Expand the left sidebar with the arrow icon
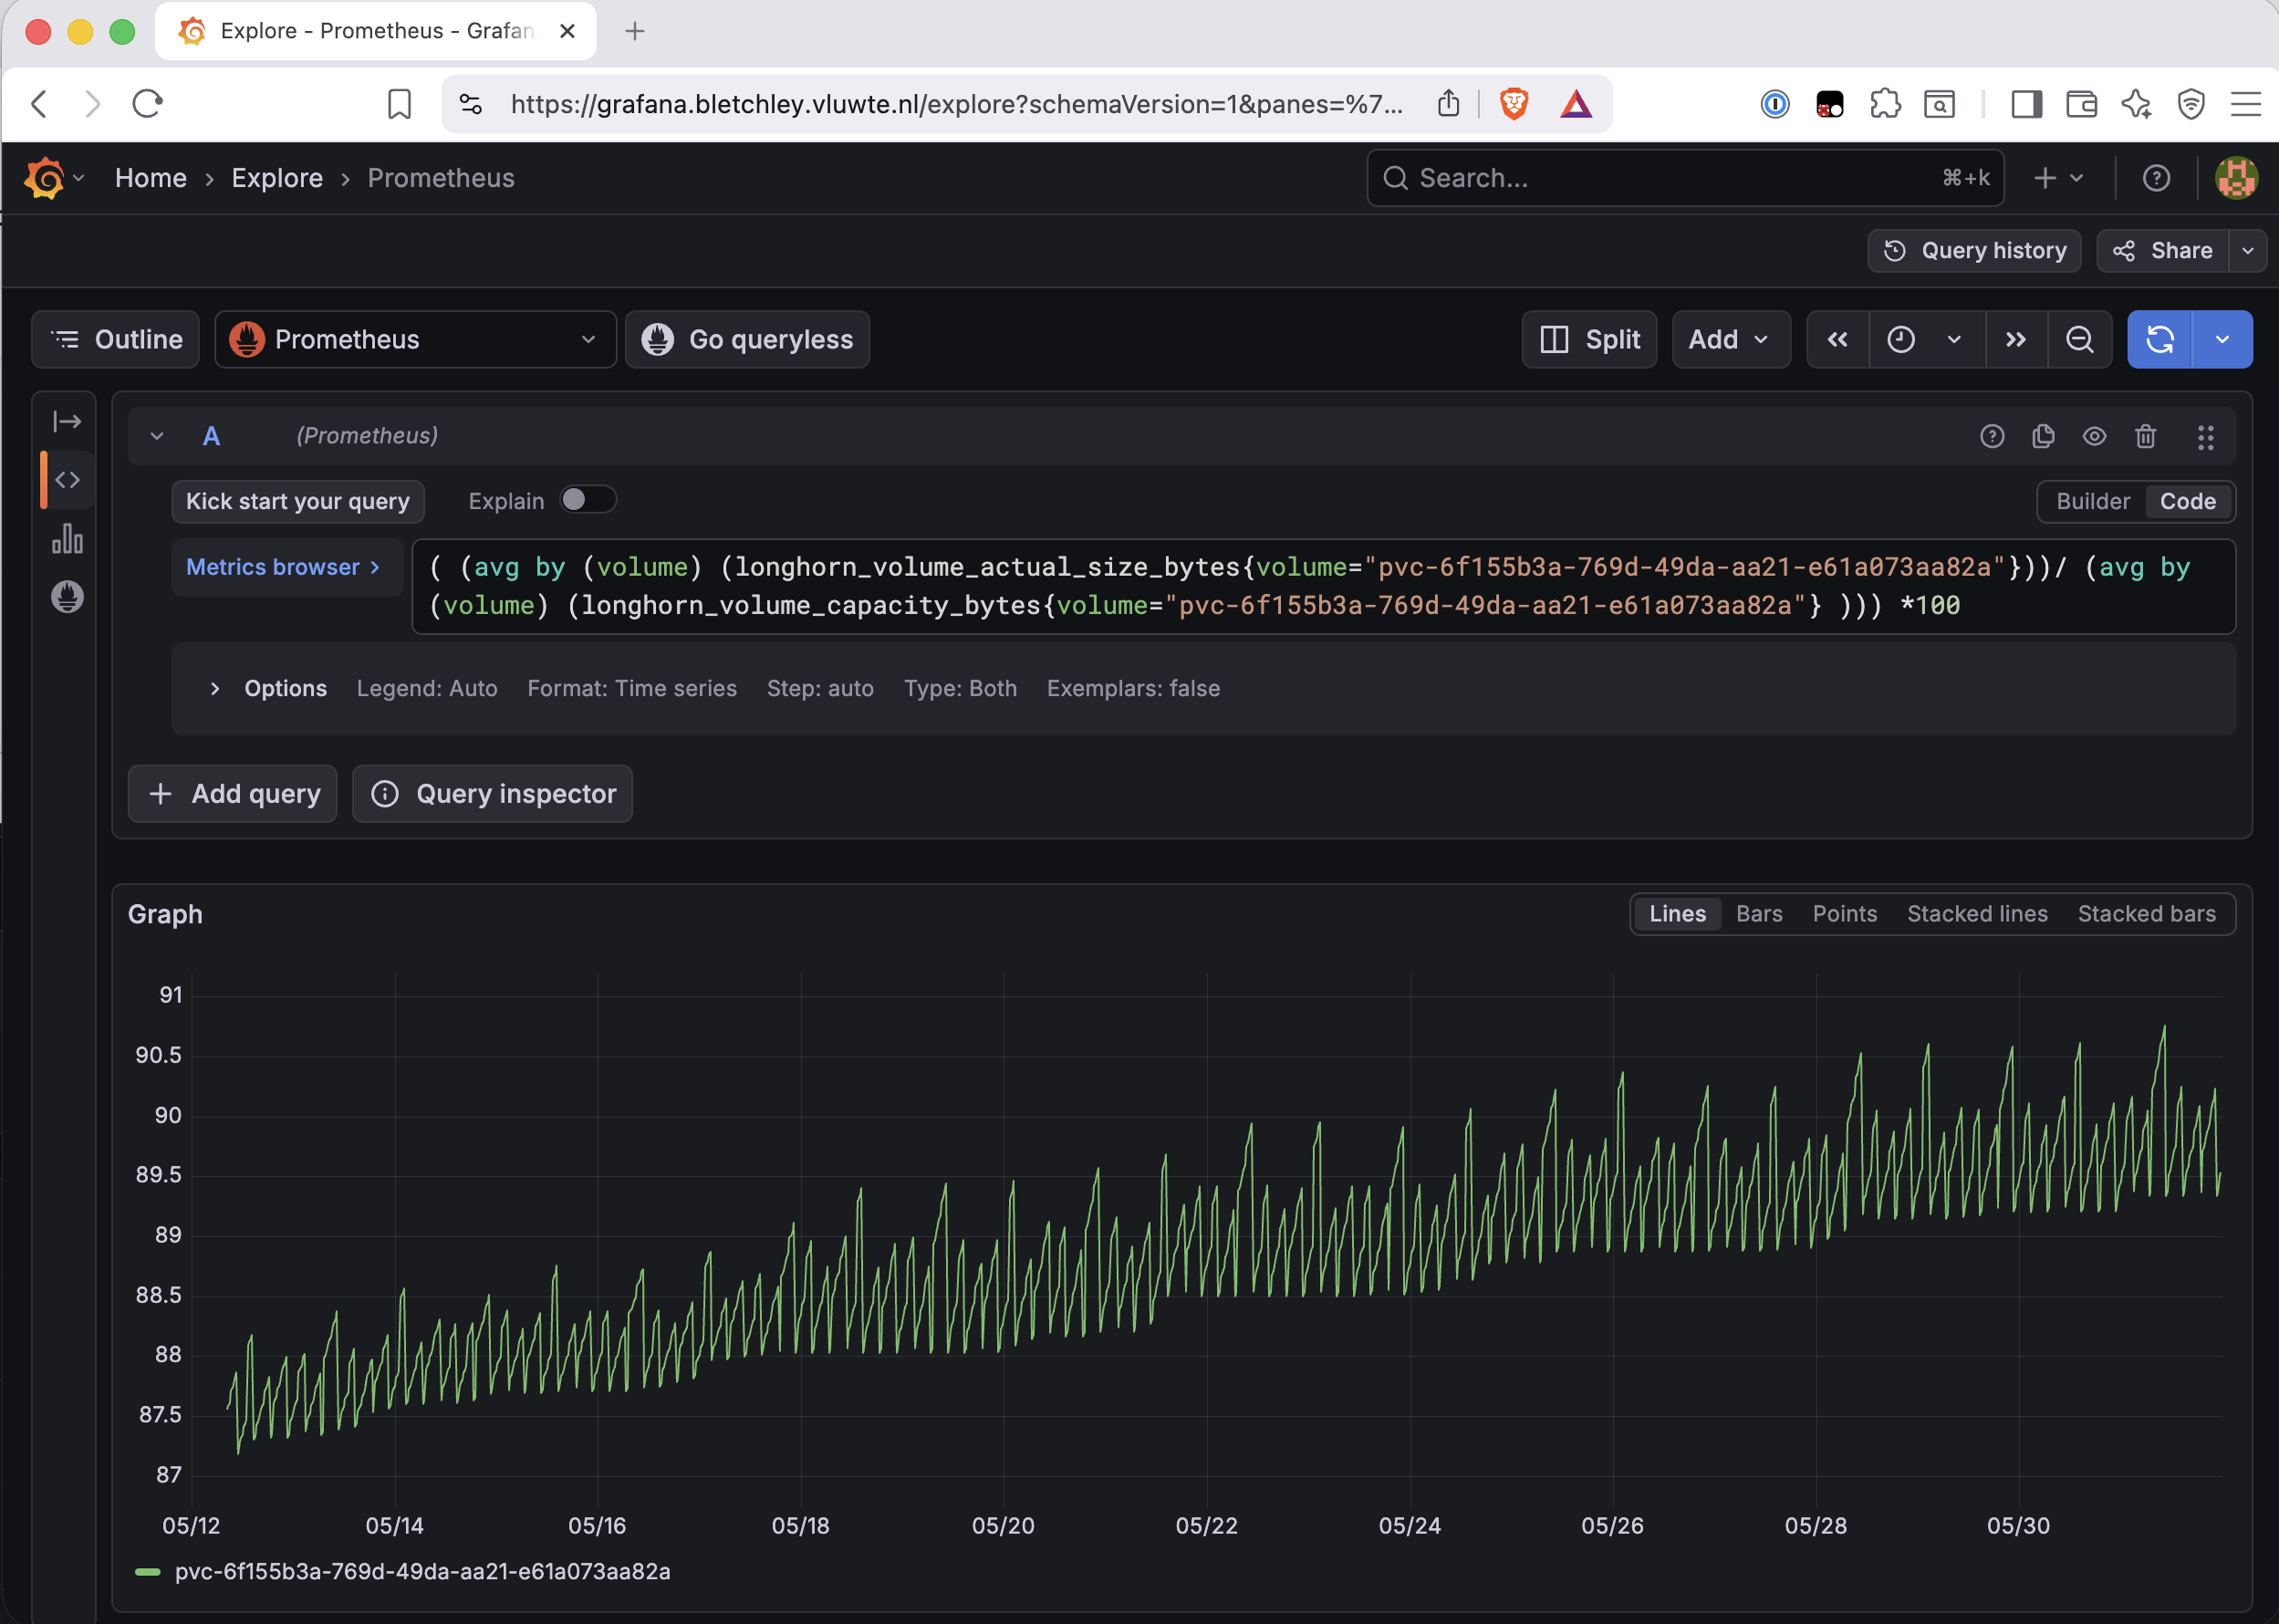Screen dimensions: 2279x1624 pos(67,421)
